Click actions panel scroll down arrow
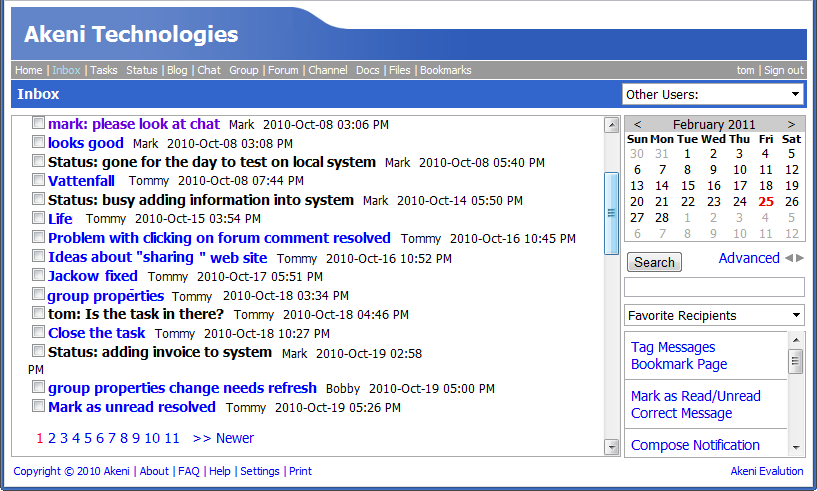Screen dimensions: 817x491 [796, 447]
